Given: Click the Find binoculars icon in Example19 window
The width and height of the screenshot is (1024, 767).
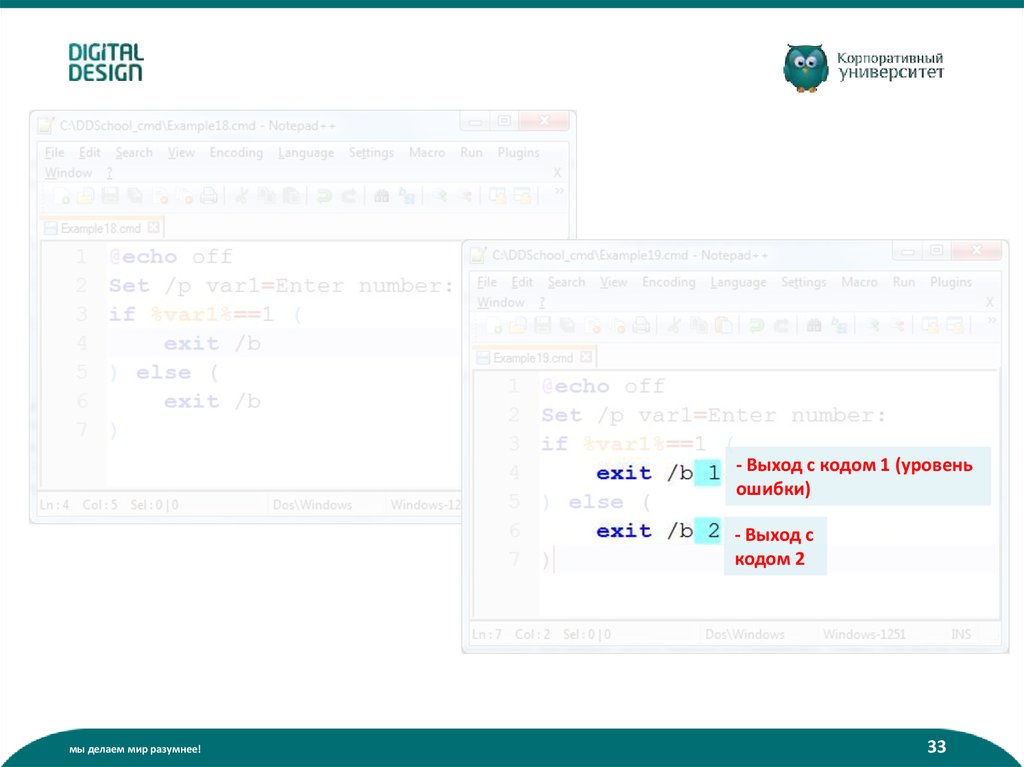Looking at the screenshot, I should click(814, 325).
